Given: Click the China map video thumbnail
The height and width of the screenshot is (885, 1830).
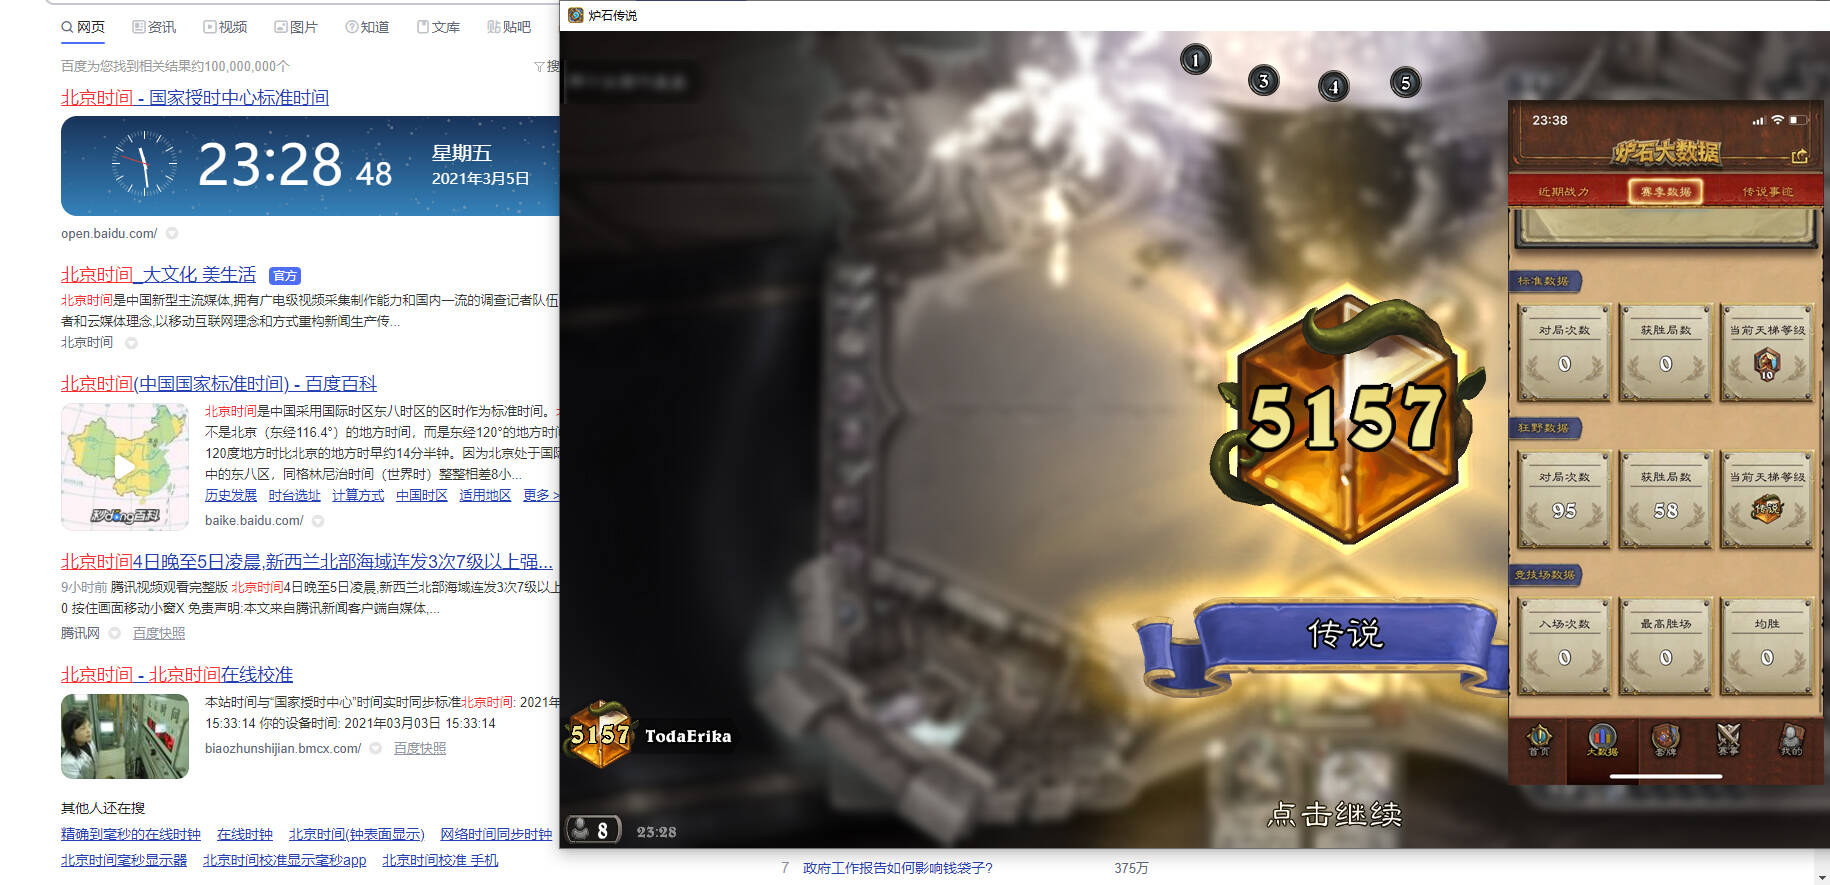Looking at the screenshot, I should click(x=125, y=467).
